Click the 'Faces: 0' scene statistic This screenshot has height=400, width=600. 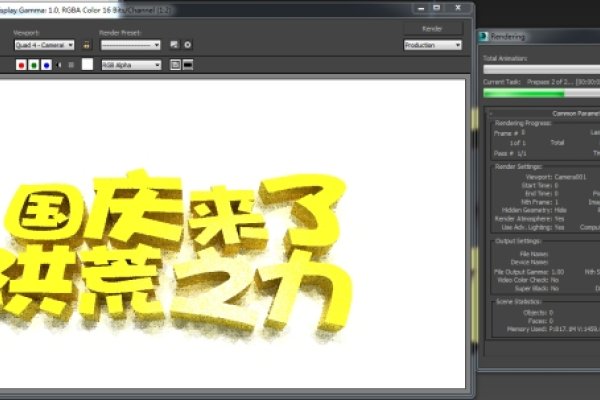[541, 321]
